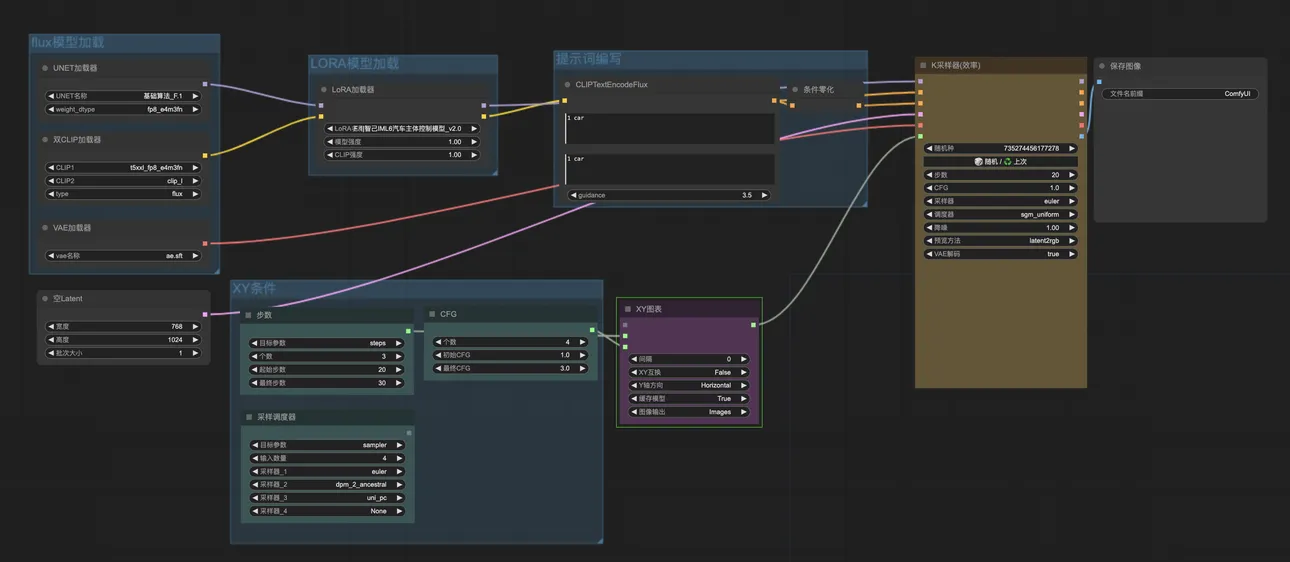Viewport: 1290px width, 562px height.
Task: Click the LoRA加载器 node header dot
Action: tap(323, 89)
